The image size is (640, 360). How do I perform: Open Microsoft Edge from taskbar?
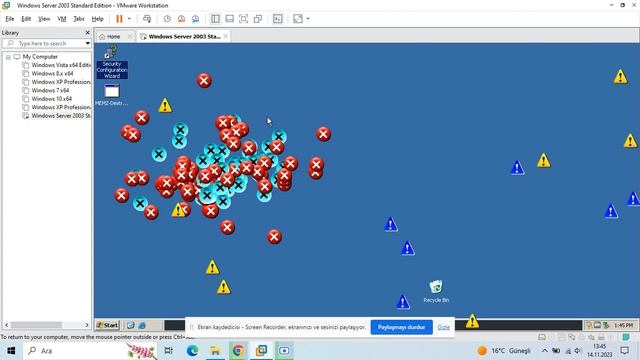192,351
